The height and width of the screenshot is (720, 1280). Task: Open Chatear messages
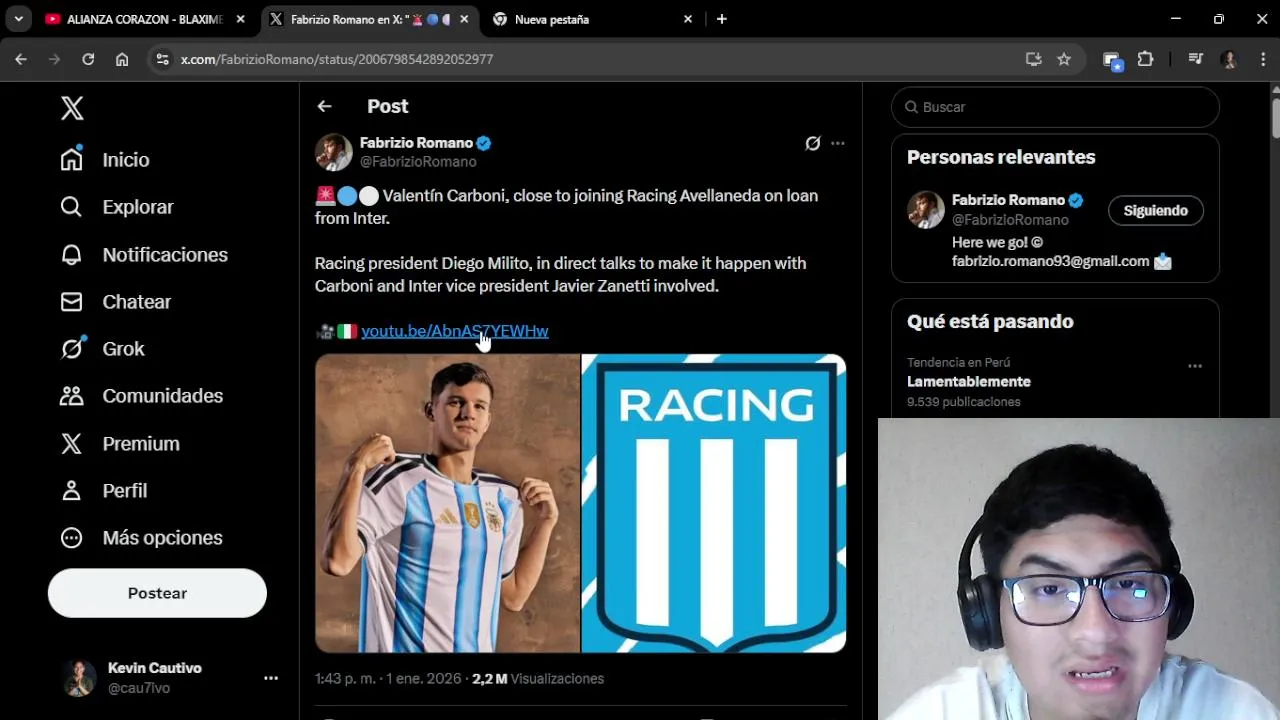pyautogui.click(x=115, y=302)
